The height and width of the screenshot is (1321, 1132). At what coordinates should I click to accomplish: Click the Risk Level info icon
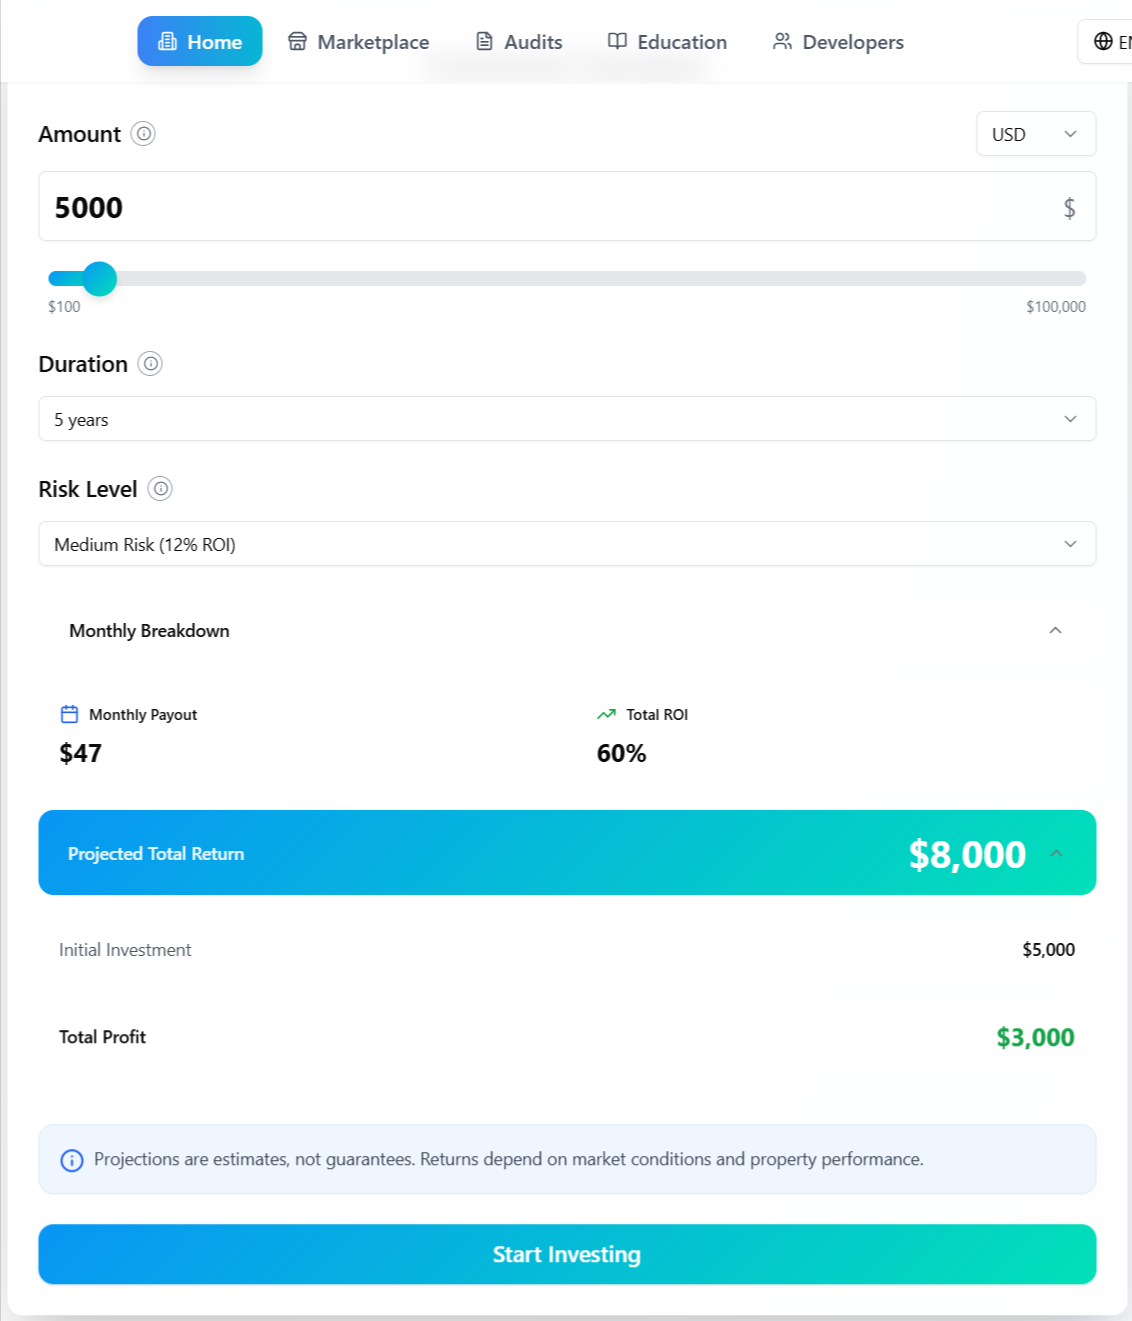160,489
